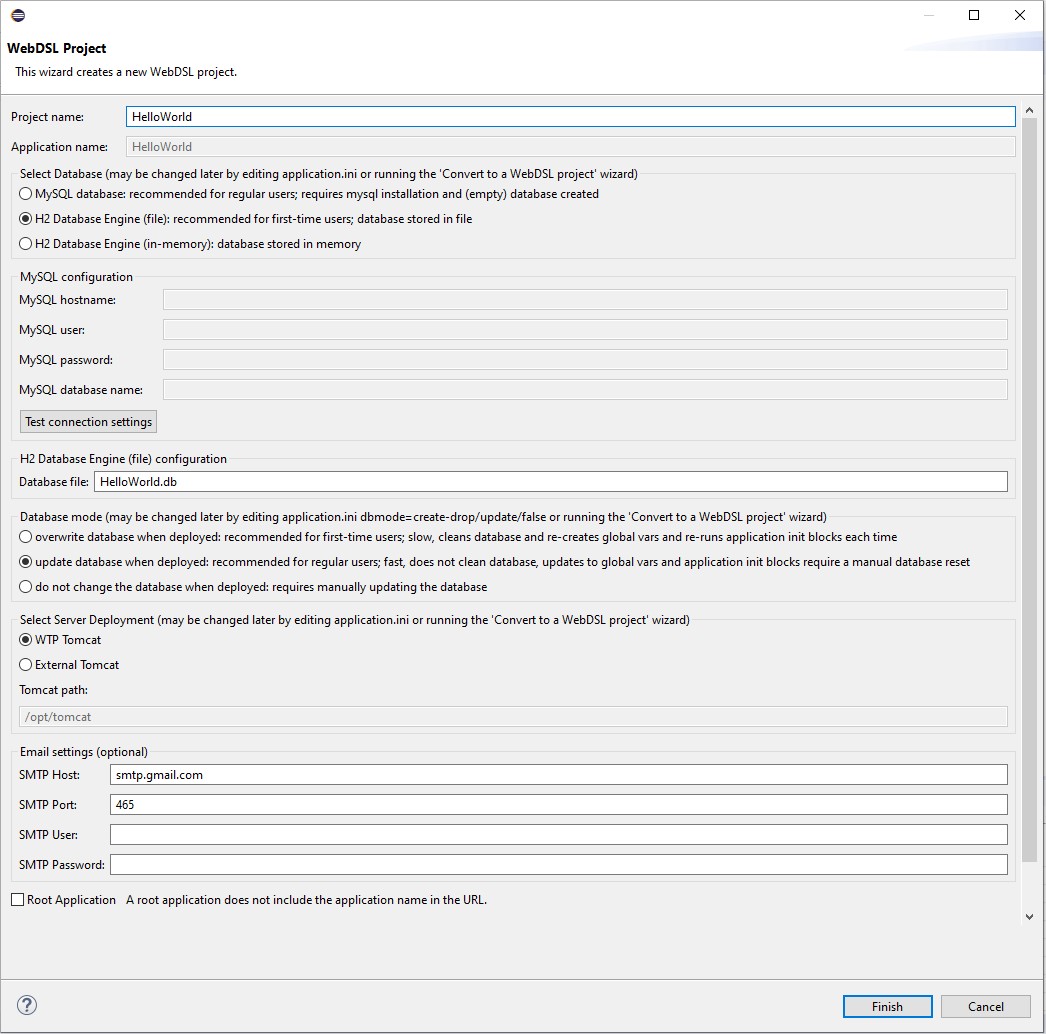Image resolution: width=1046 pixels, height=1034 pixels.
Task: Focus the Project name field
Action: (x=570, y=117)
